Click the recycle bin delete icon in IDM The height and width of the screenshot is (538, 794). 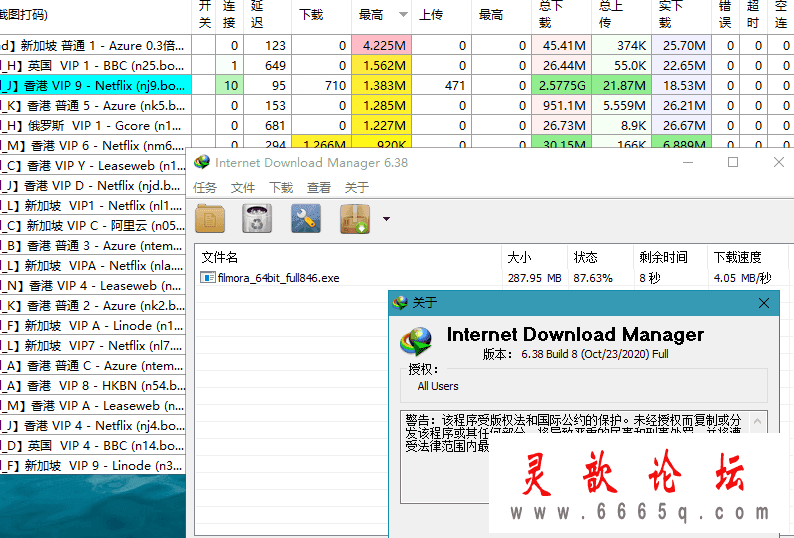pyautogui.click(x=257, y=219)
